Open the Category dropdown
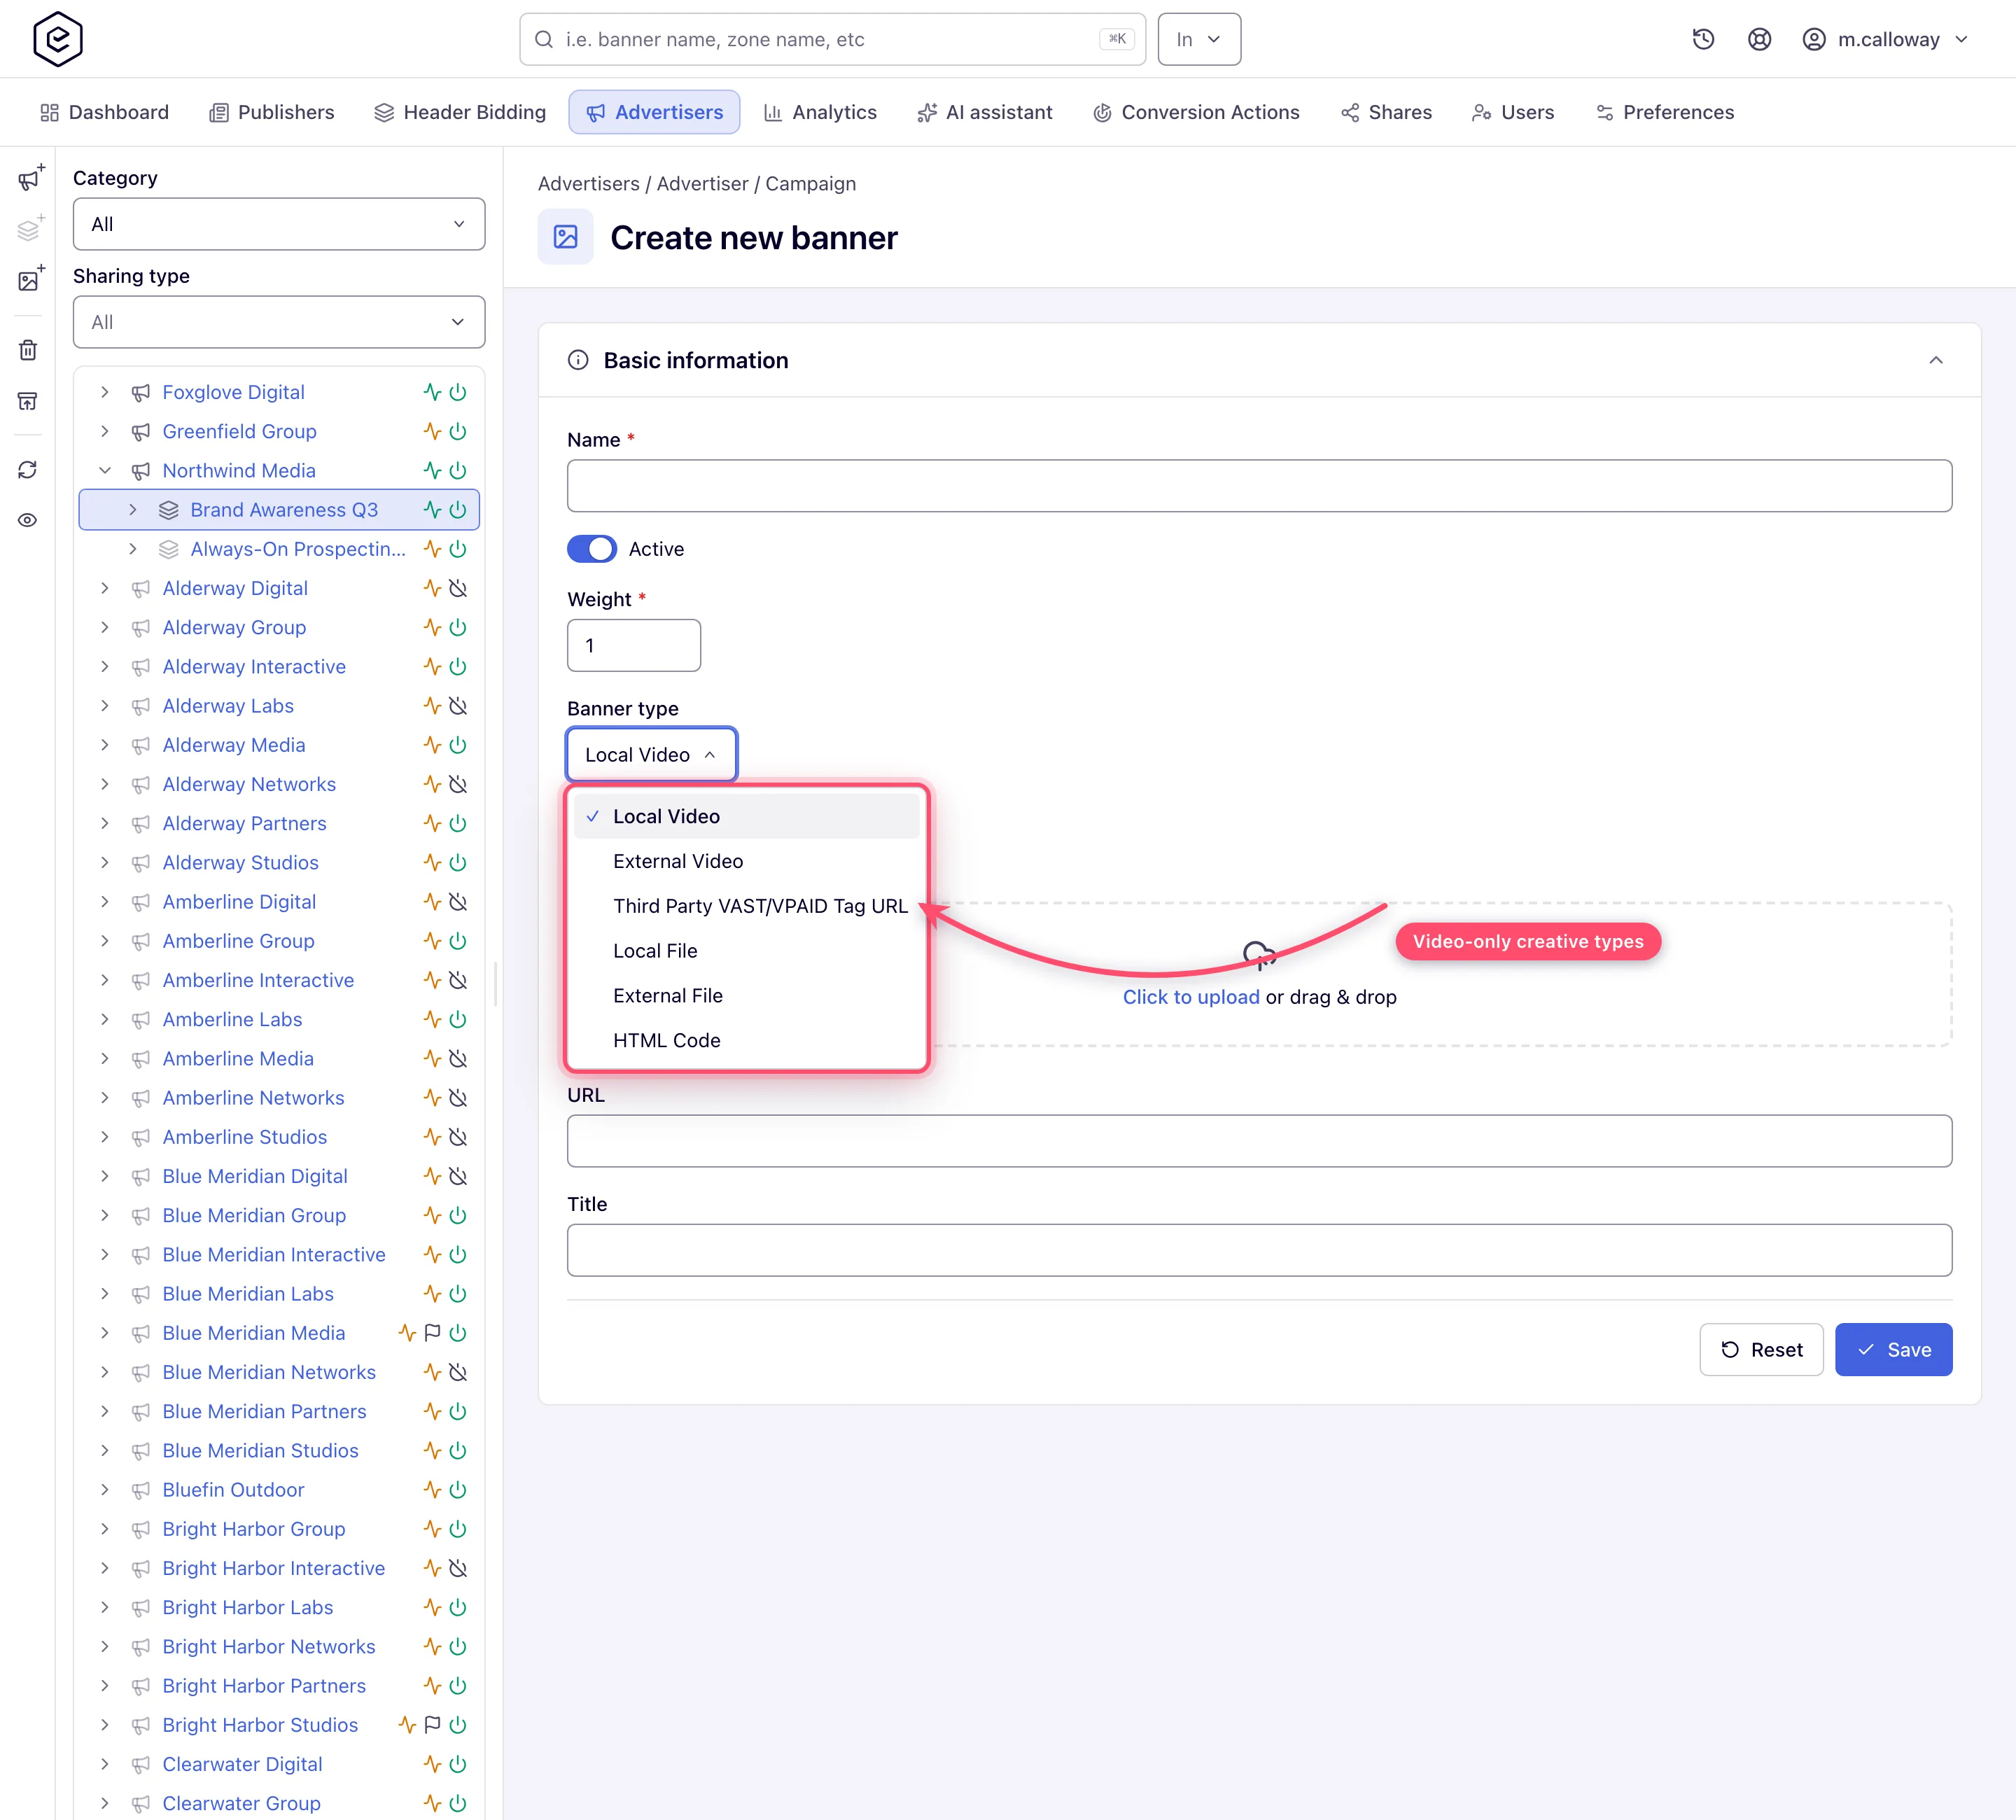The width and height of the screenshot is (2016, 1820). [x=279, y=224]
